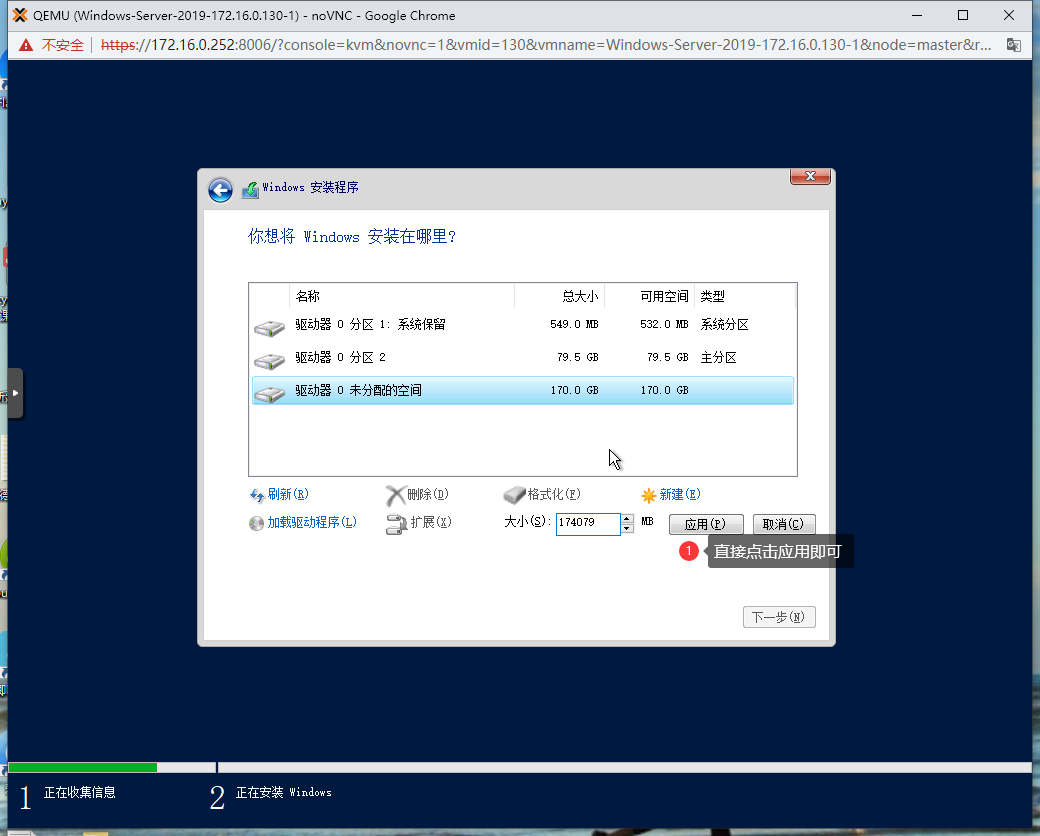Click the load driver disc icon
This screenshot has width=1040, height=836.
pos(257,523)
